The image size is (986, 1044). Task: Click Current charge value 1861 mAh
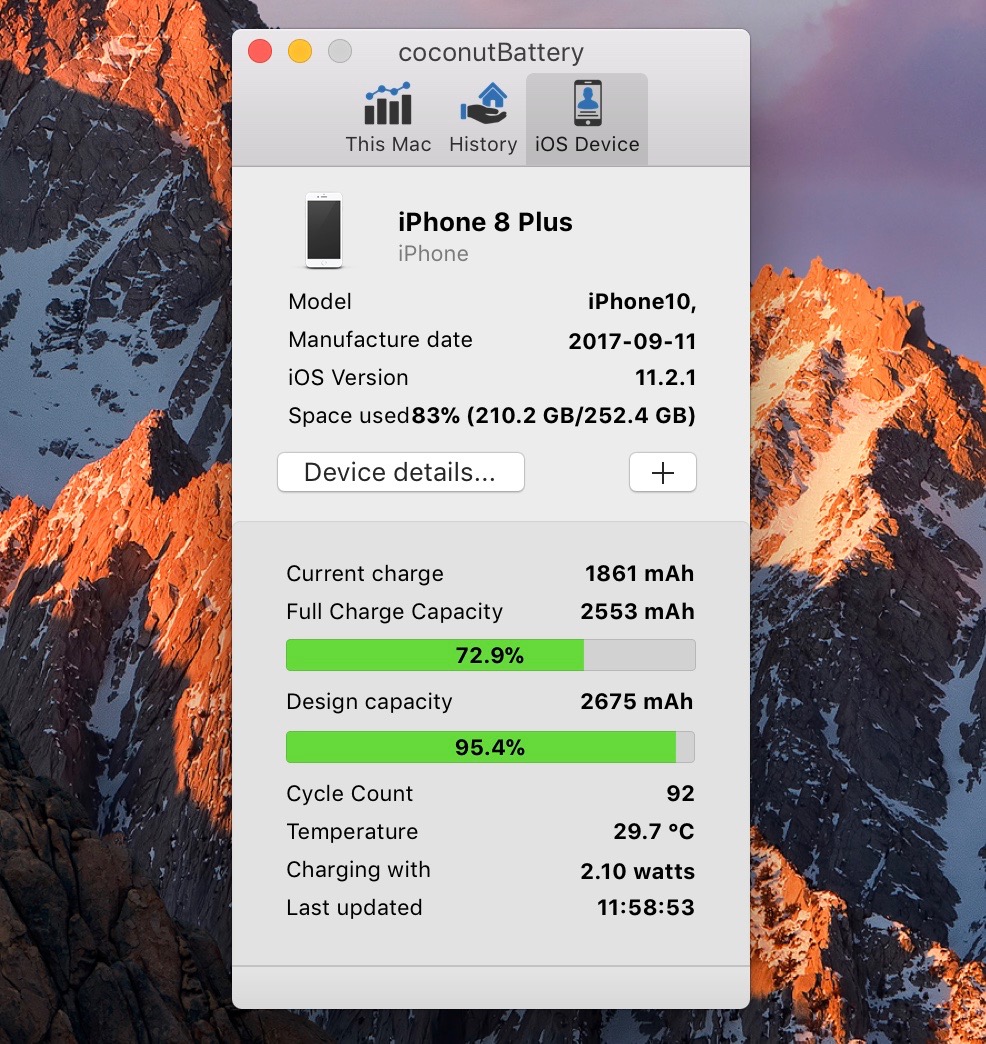[639, 573]
